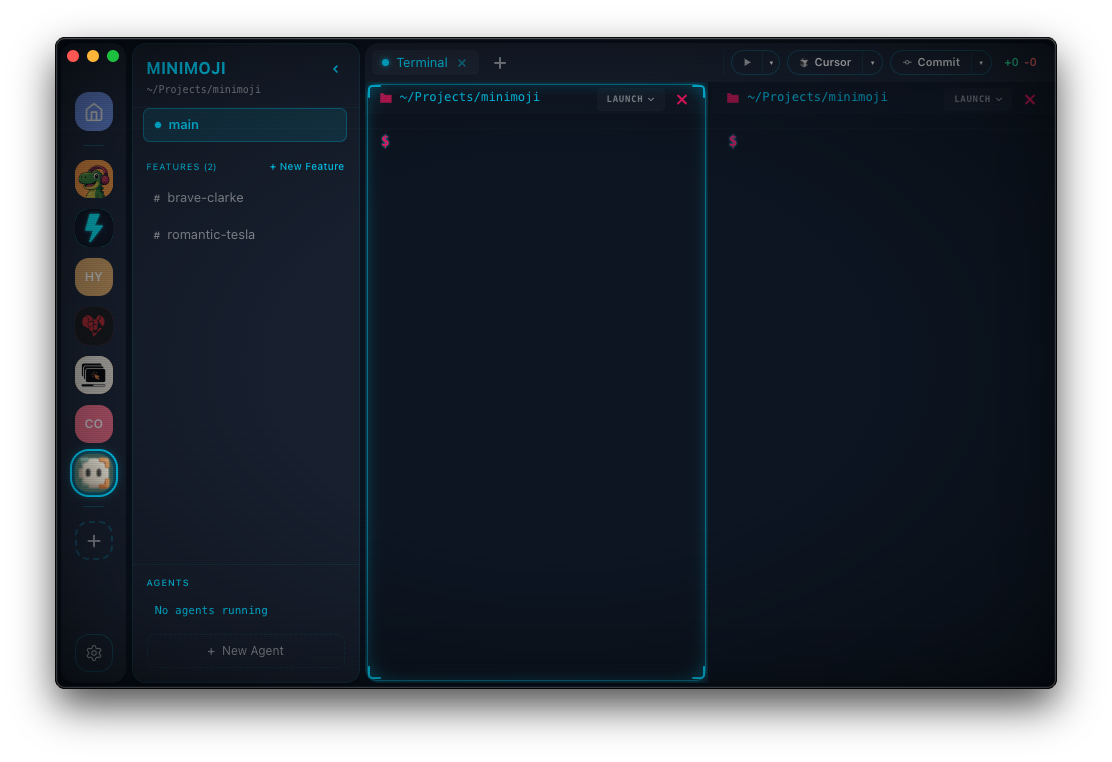The width and height of the screenshot is (1112, 762).
Task: Click the ghost icon for the Minimoji project
Action: pyautogui.click(x=93, y=472)
